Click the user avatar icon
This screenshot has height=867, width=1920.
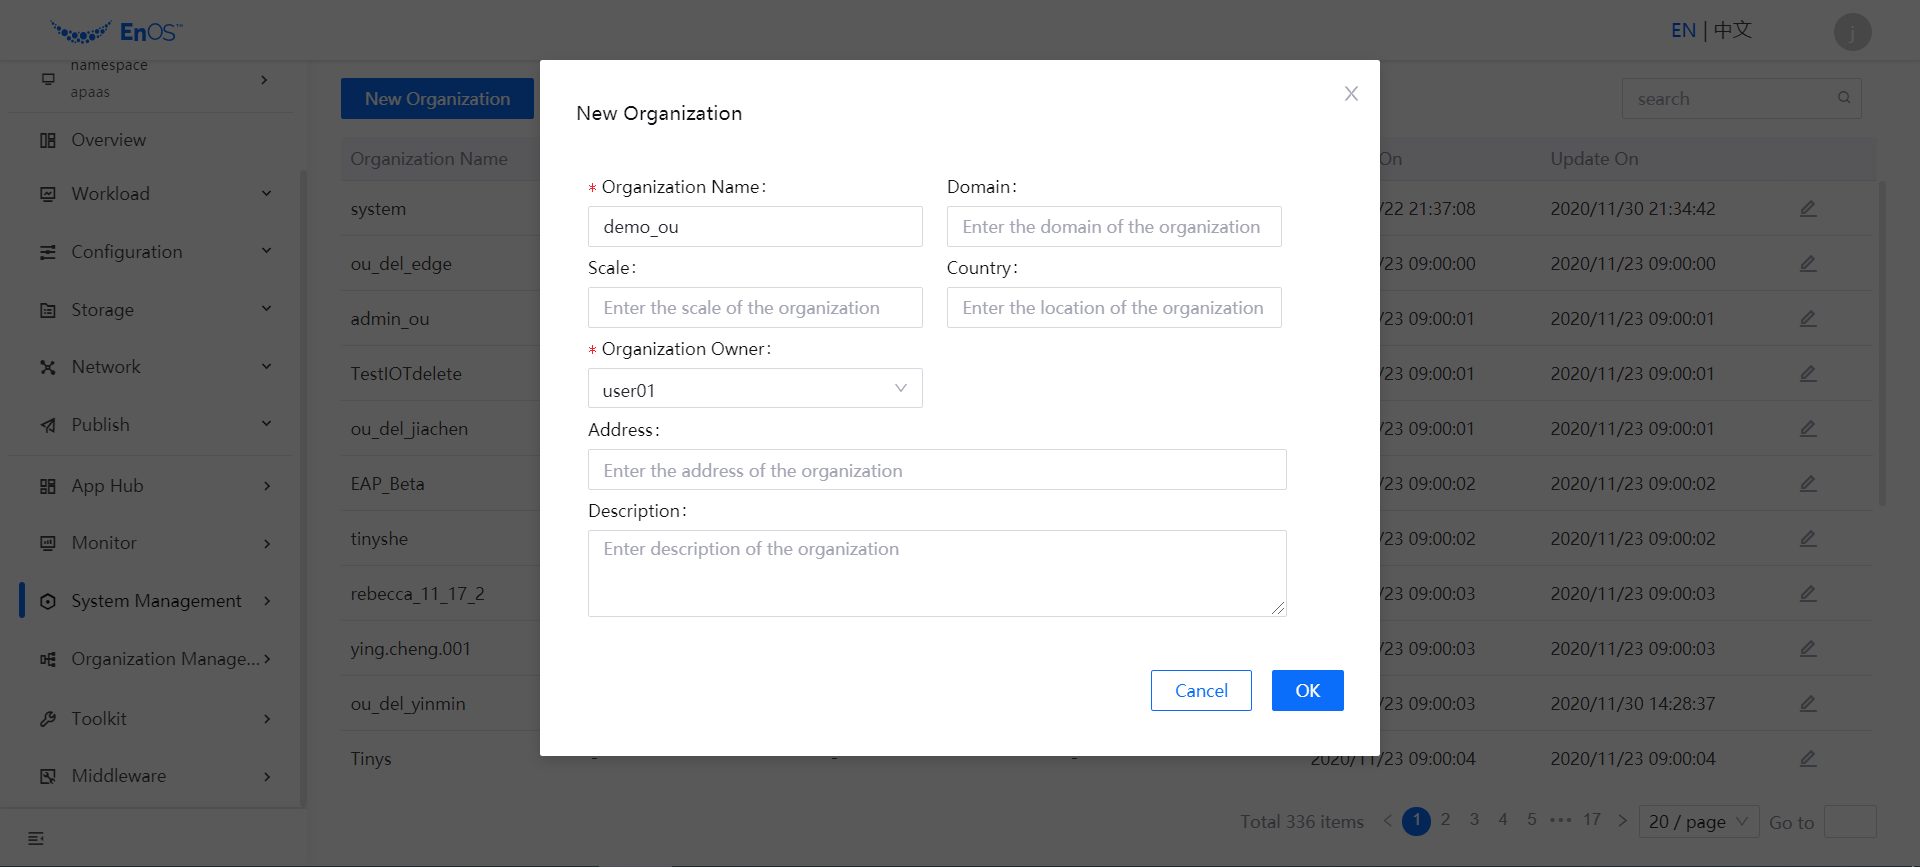(1852, 32)
